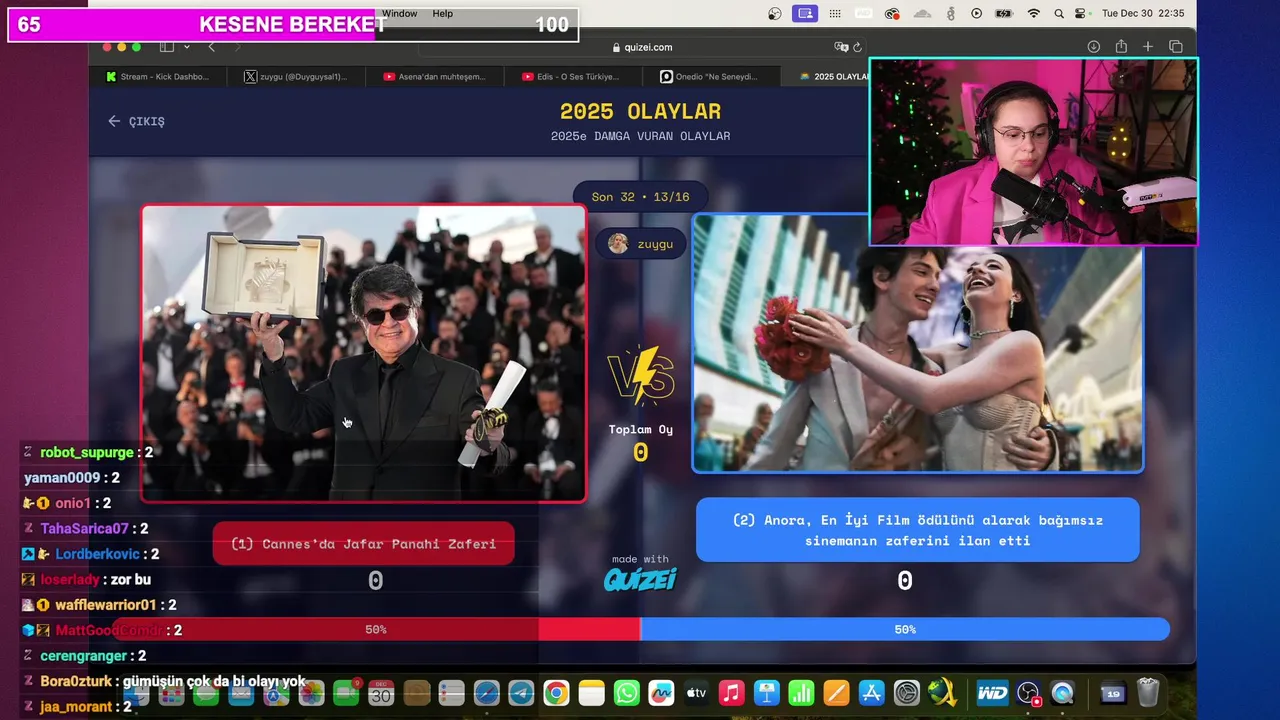
Task: Open Notes from the Dock
Action: [x=592, y=693]
